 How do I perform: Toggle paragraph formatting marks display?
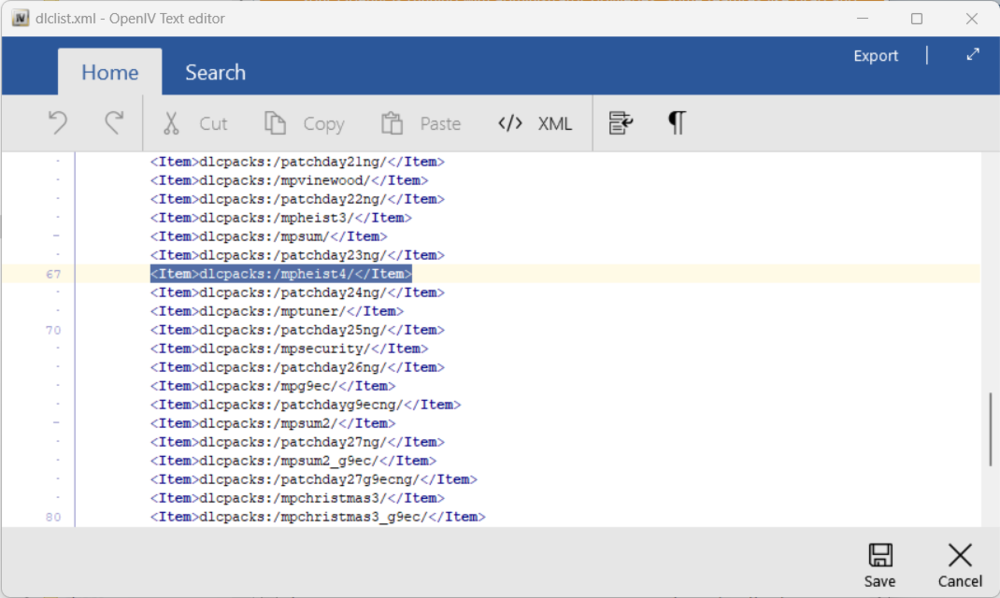677,122
